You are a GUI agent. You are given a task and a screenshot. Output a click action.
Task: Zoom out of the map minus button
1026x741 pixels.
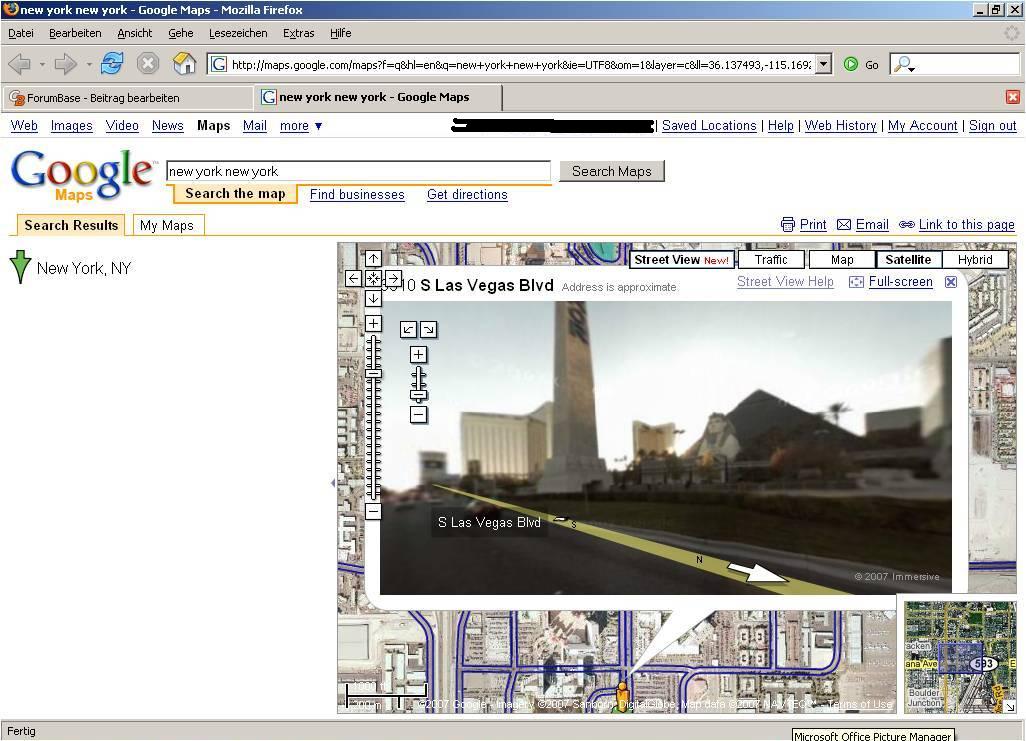373,511
